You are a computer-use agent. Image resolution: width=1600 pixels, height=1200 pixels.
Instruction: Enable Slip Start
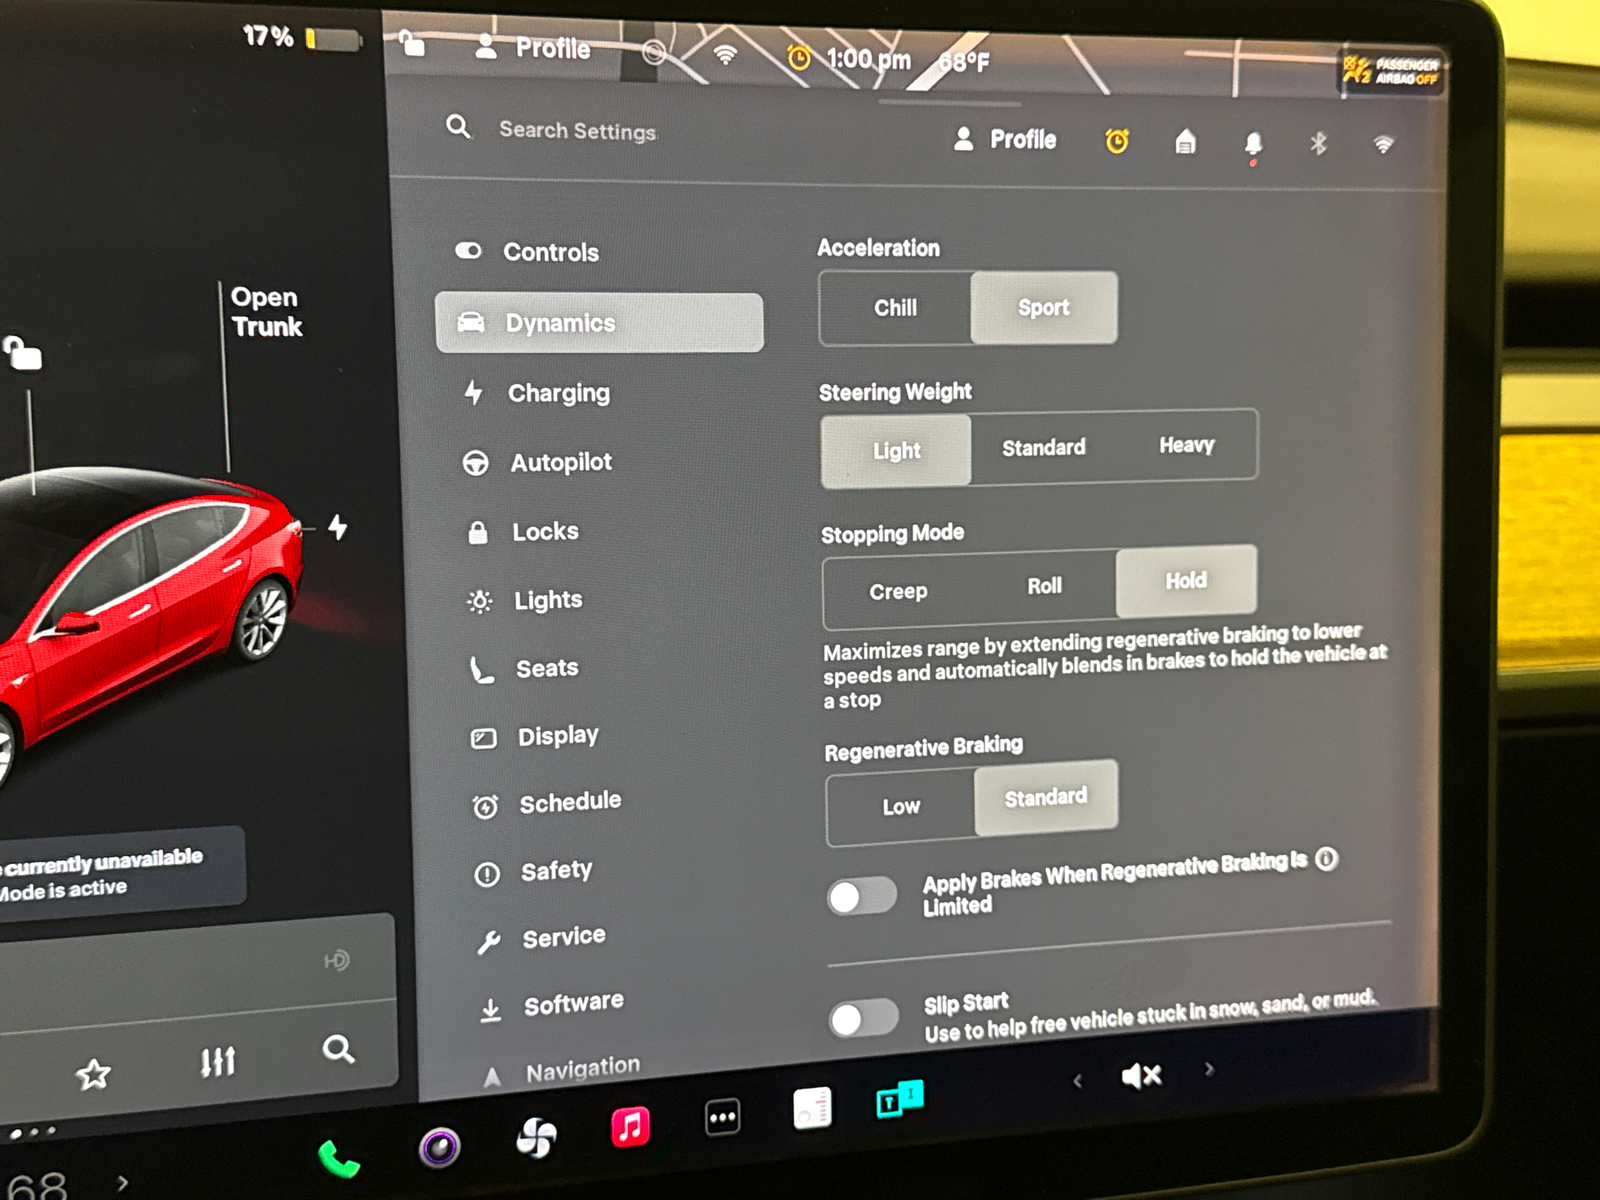(x=863, y=1018)
